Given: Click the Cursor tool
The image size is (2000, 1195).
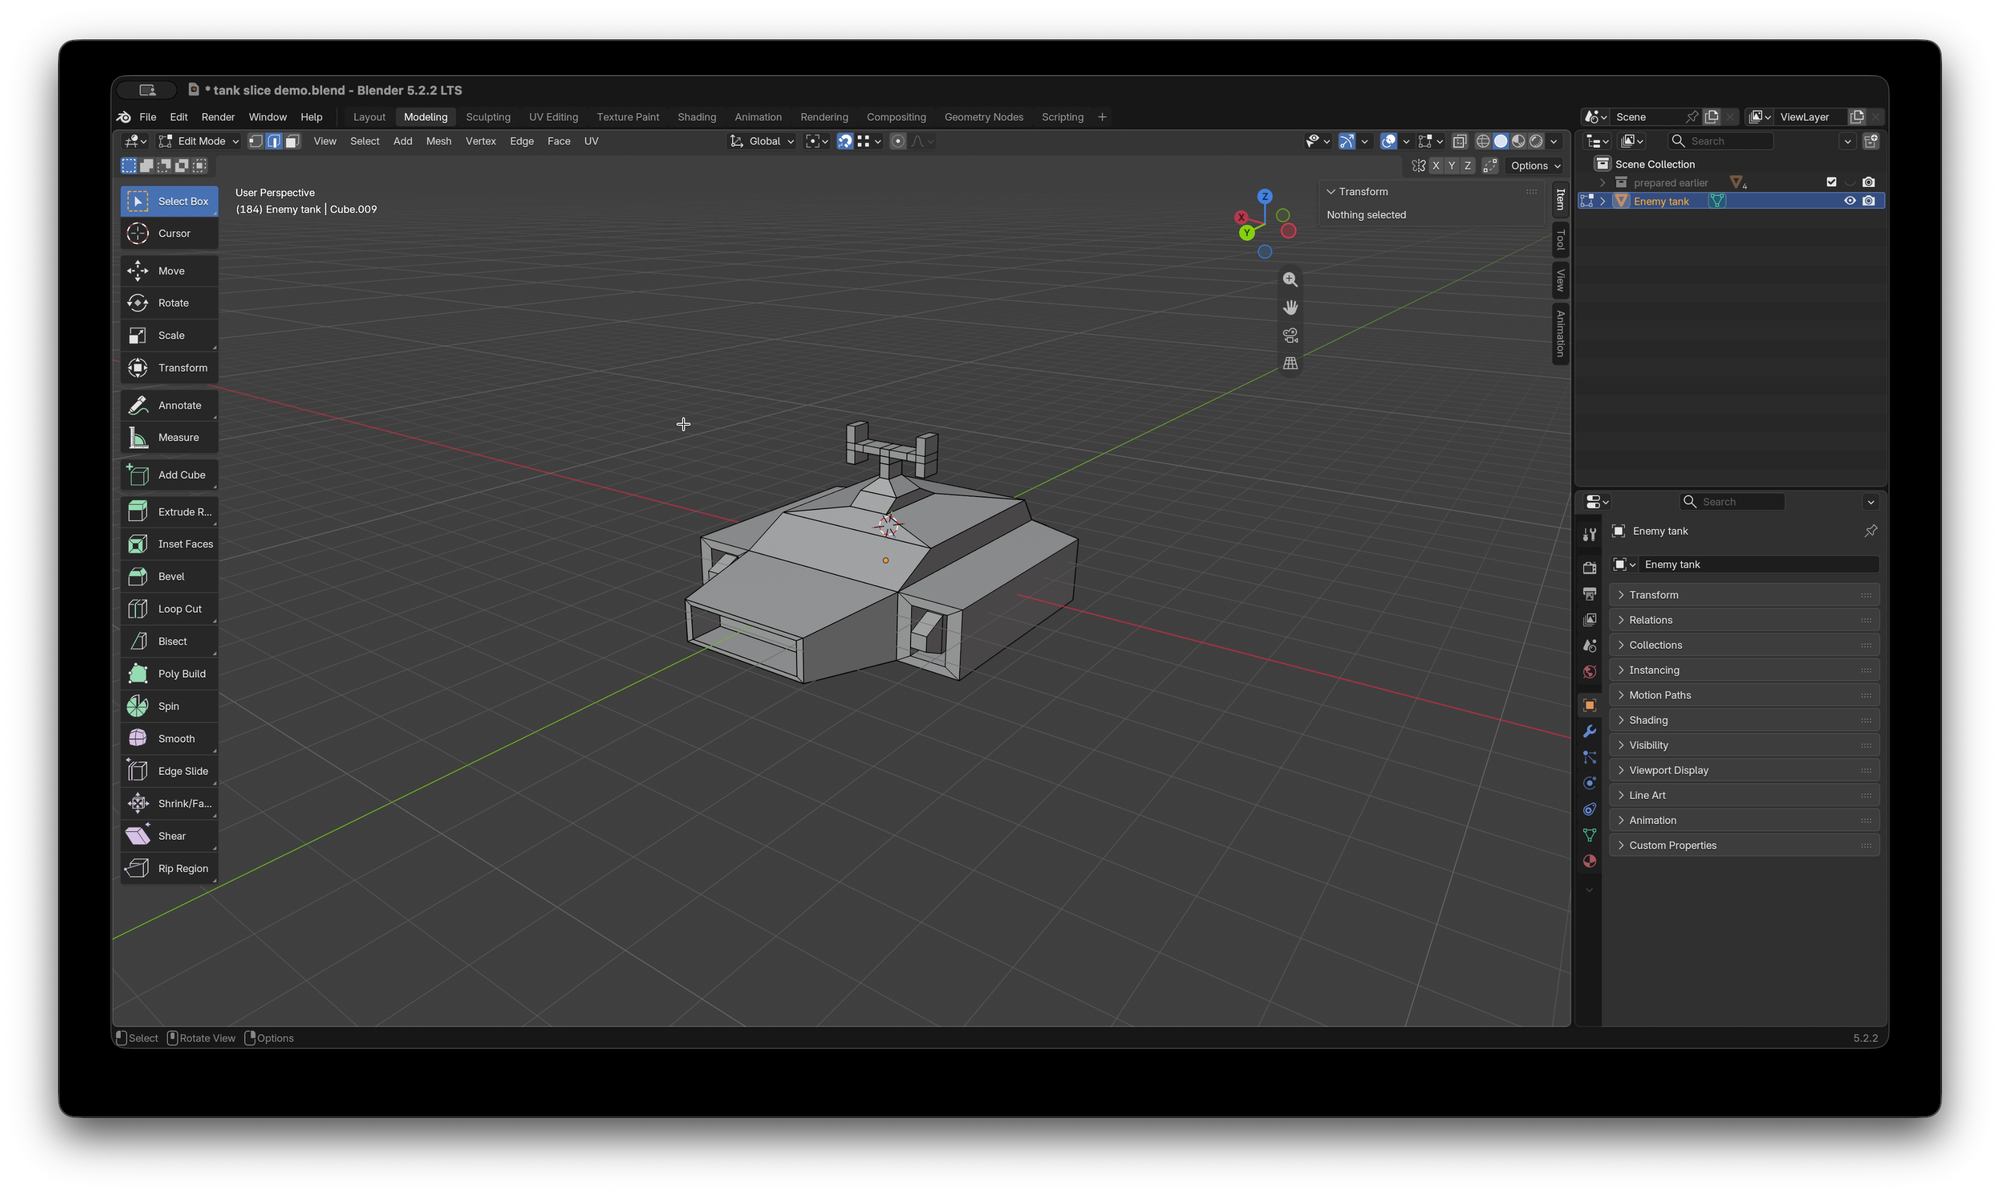Looking at the screenshot, I should (x=169, y=233).
